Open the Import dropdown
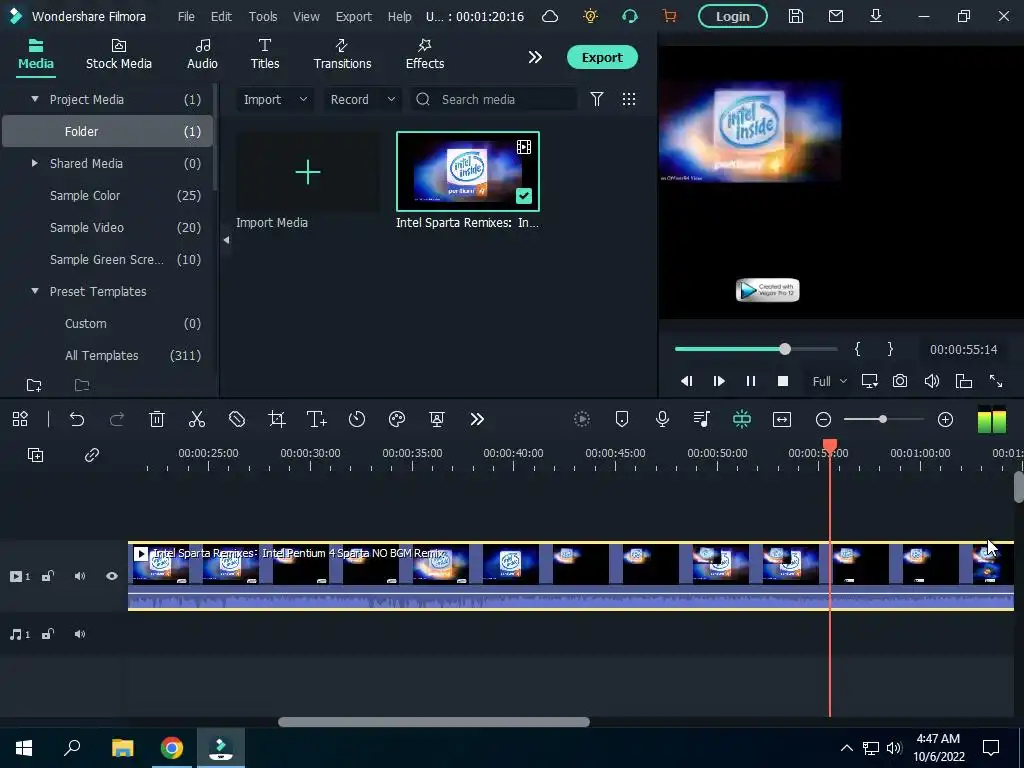Screen dimensions: 1024x768 [275, 99]
